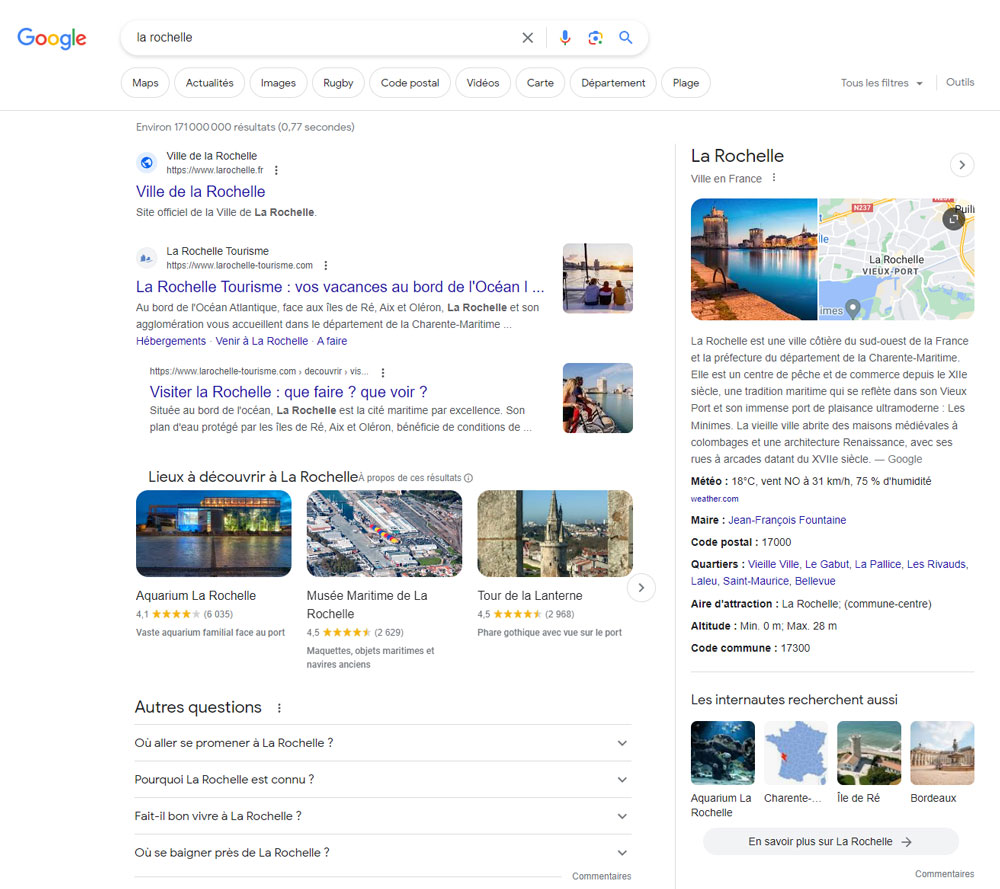The image size is (1000, 889).
Task: Select the Code postal filter chip
Action: 410,83
